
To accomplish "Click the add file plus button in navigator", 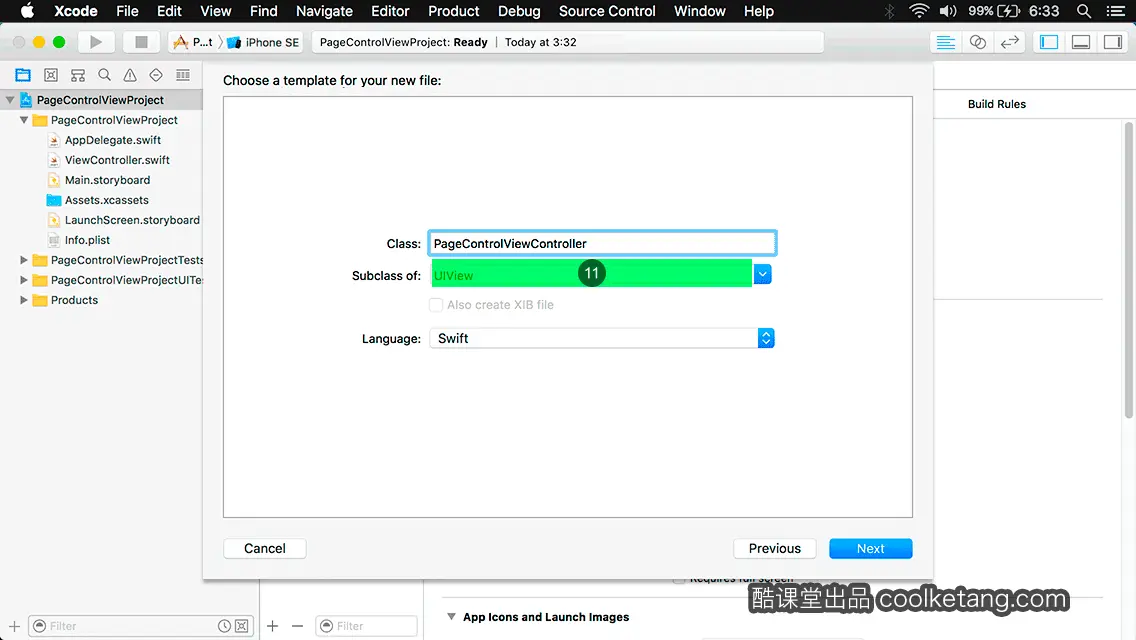I will pos(14,626).
